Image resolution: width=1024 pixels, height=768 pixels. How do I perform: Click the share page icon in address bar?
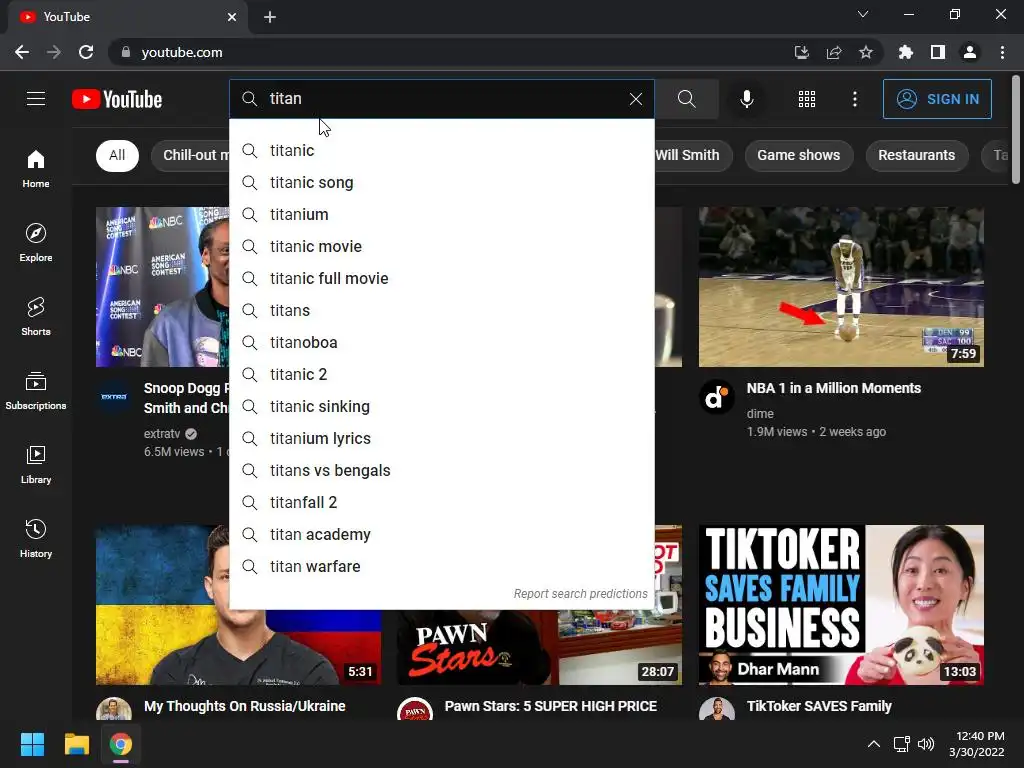point(834,52)
